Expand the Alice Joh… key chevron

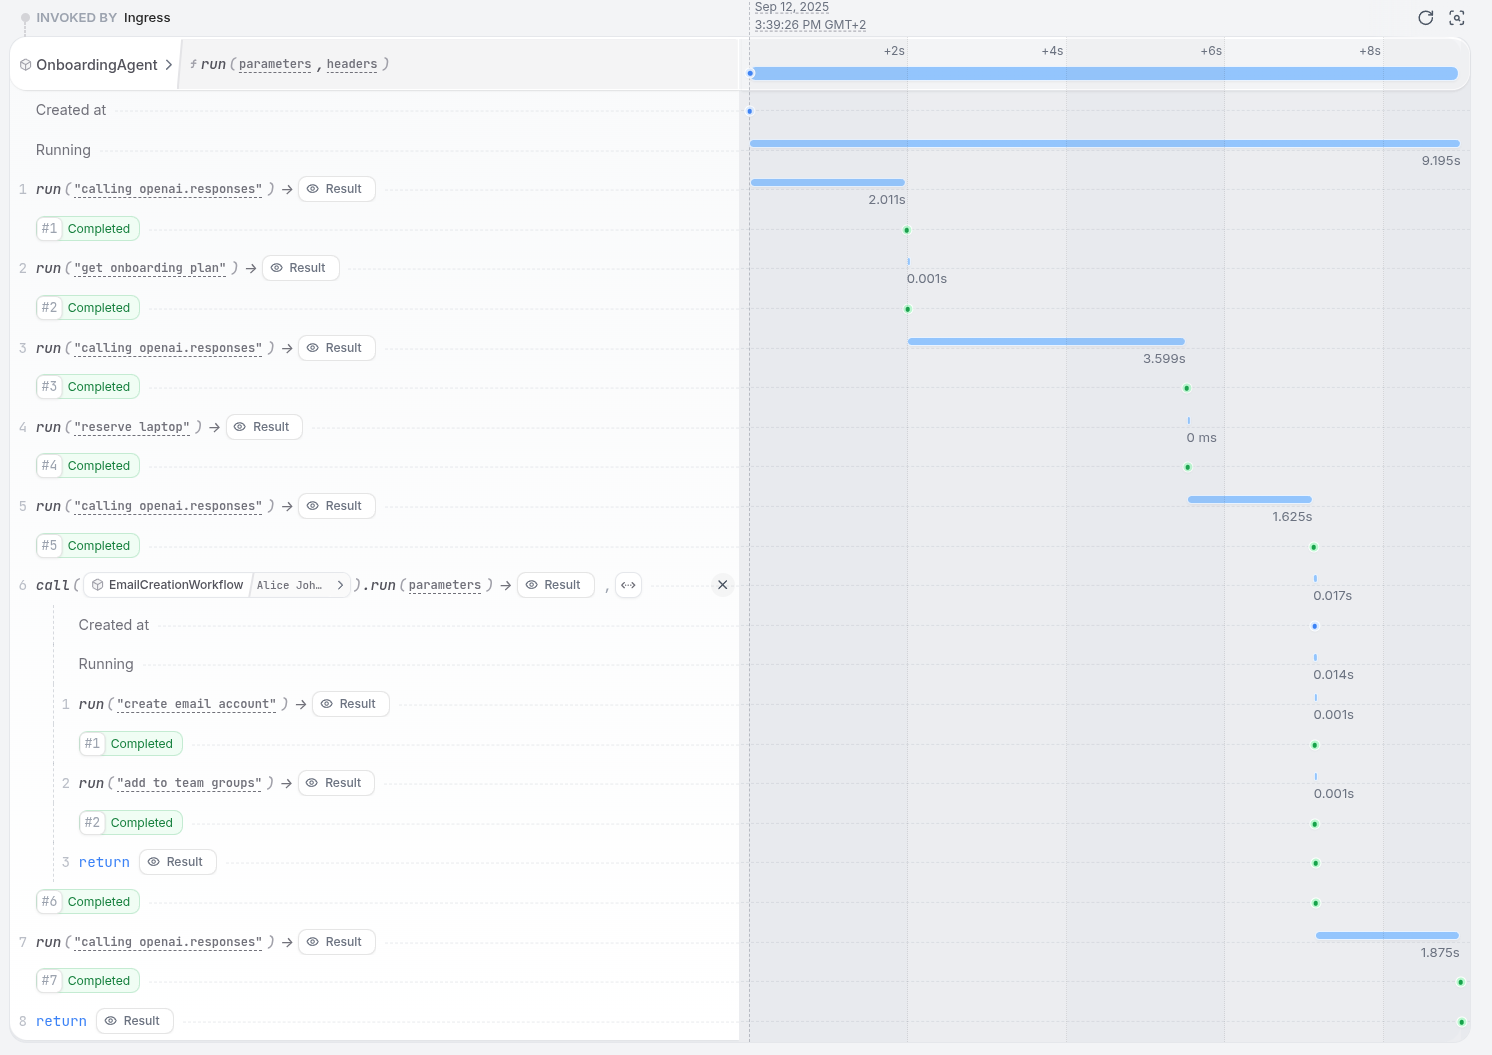tap(340, 585)
